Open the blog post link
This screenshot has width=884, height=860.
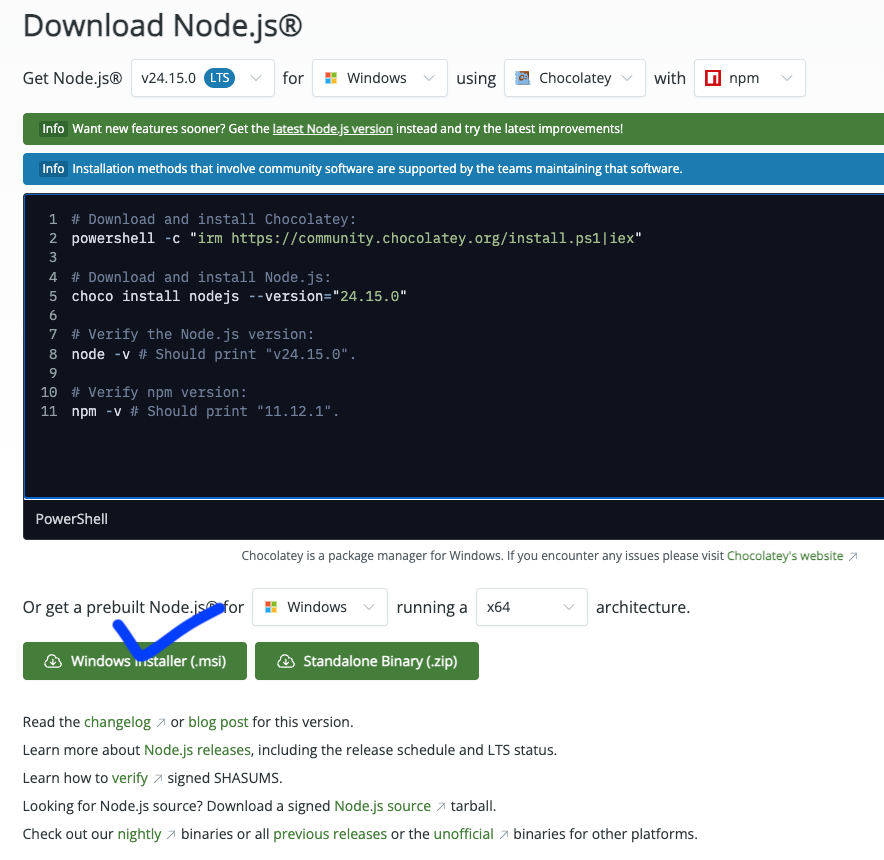[x=218, y=722]
